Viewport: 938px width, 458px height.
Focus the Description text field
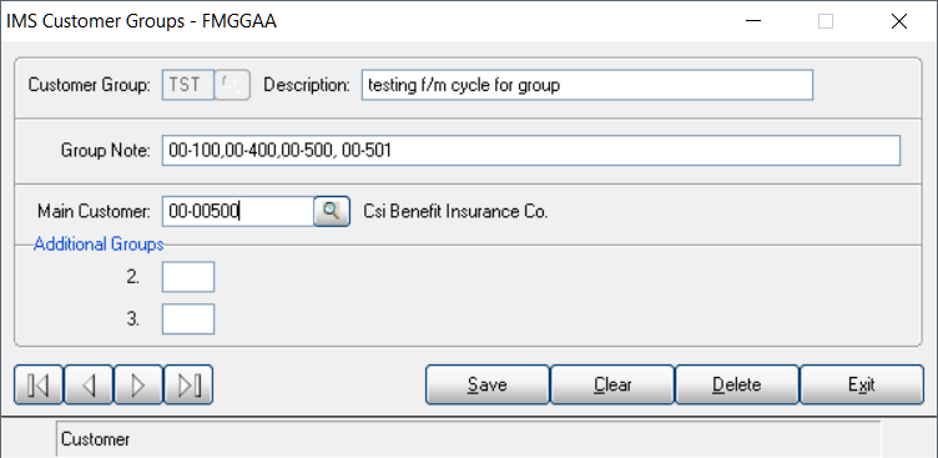[x=587, y=85]
